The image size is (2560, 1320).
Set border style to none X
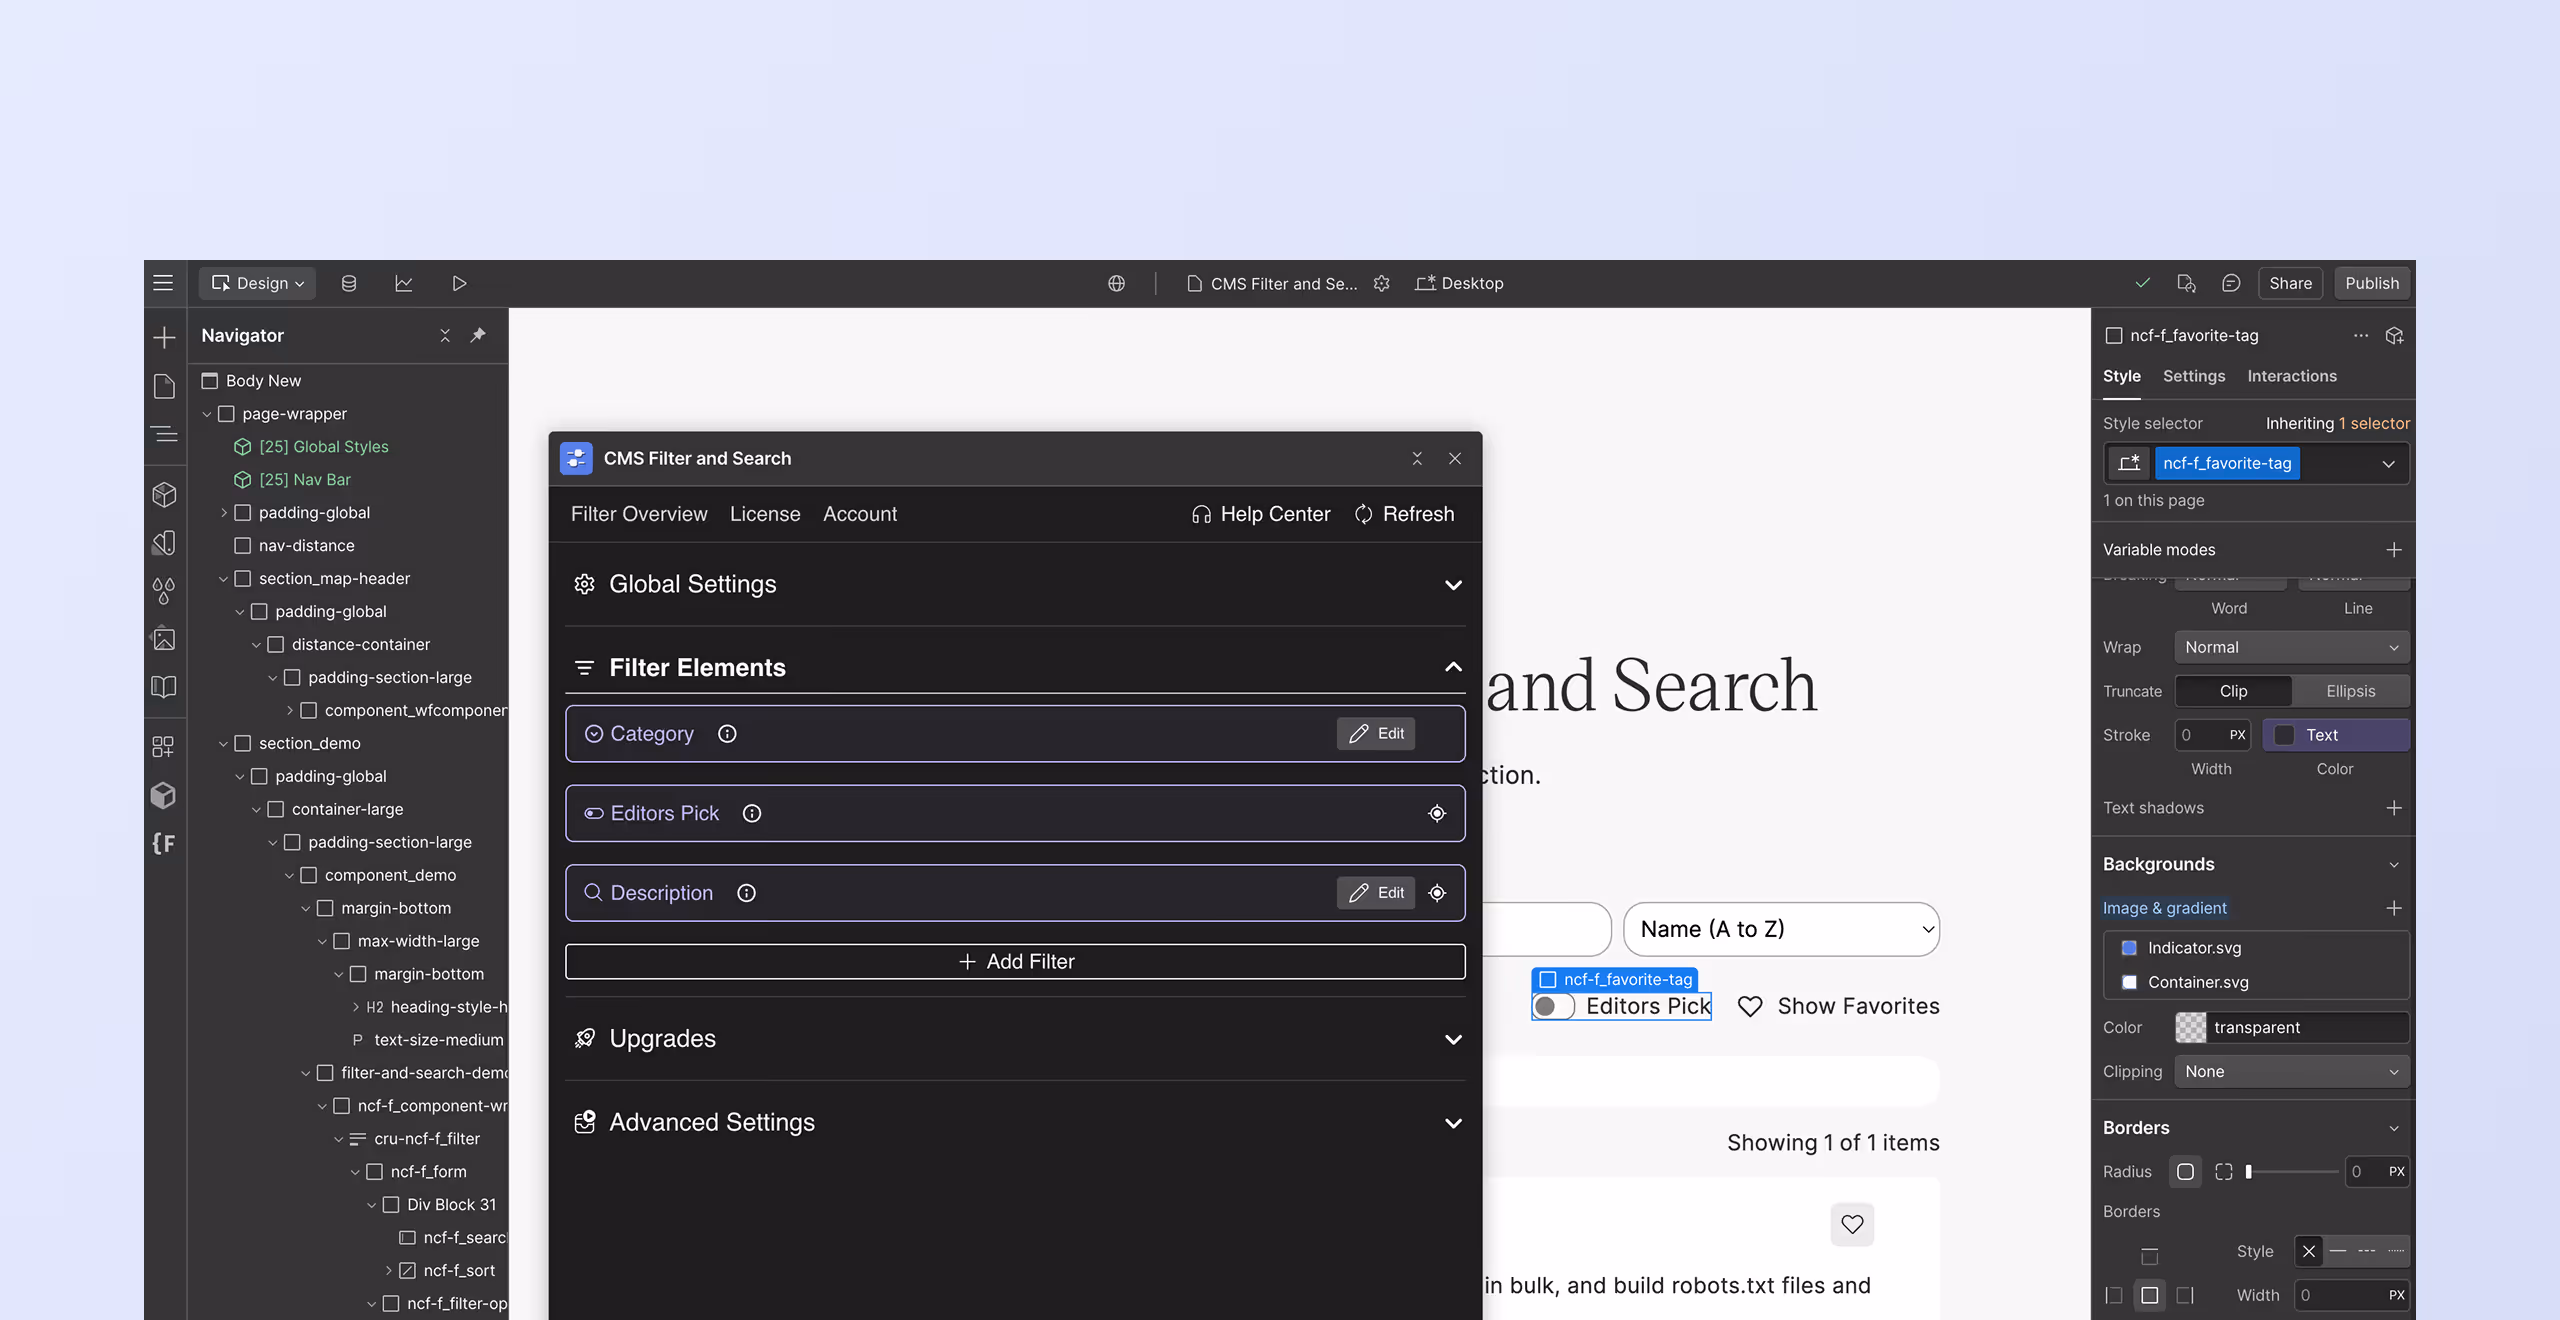click(2309, 1251)
